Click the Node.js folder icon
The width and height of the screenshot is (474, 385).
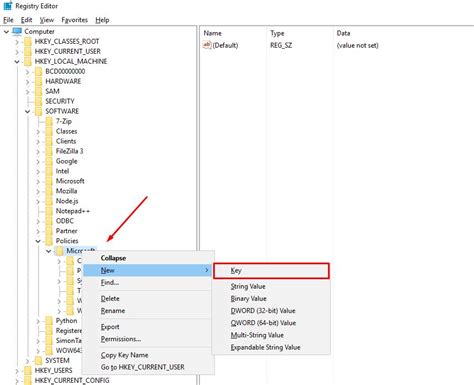(x=49, y=201)
